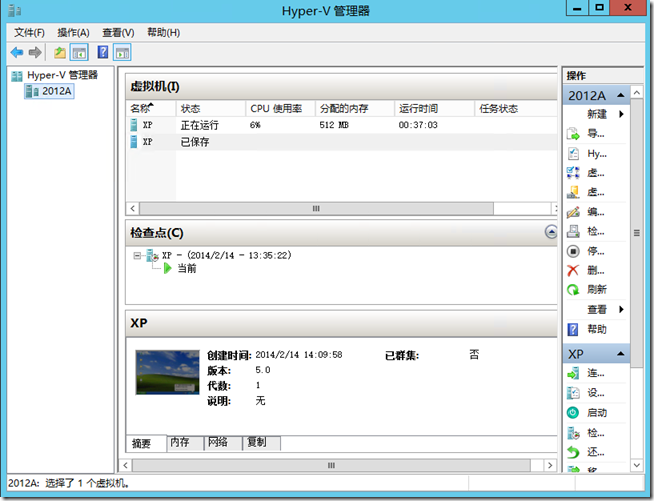654x501 pixels.
Task: Toggle the show/hide console tree toolbar icon
Action: pos(79,53)
